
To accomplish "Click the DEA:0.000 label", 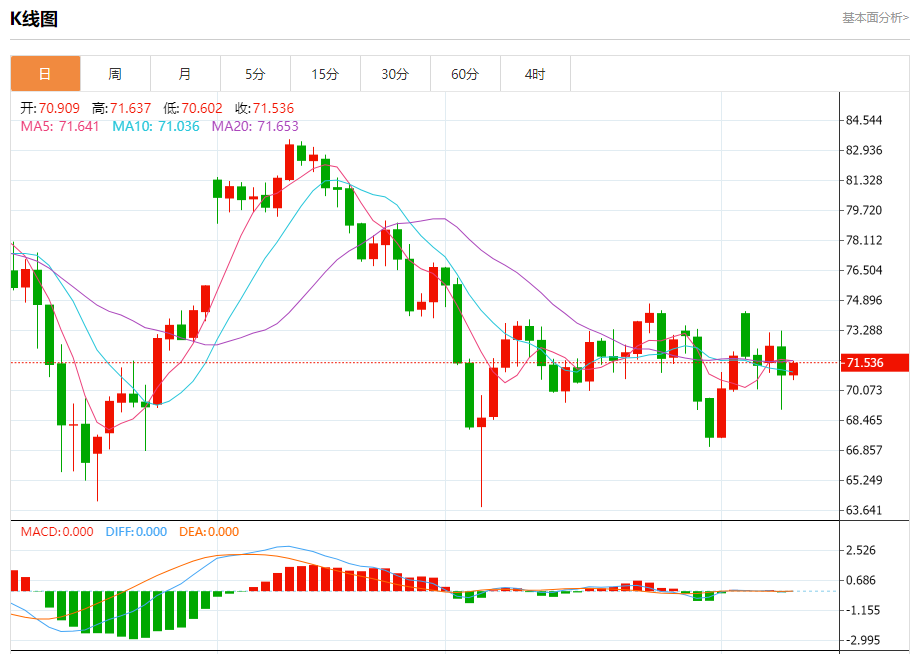I will click(208, 532).
